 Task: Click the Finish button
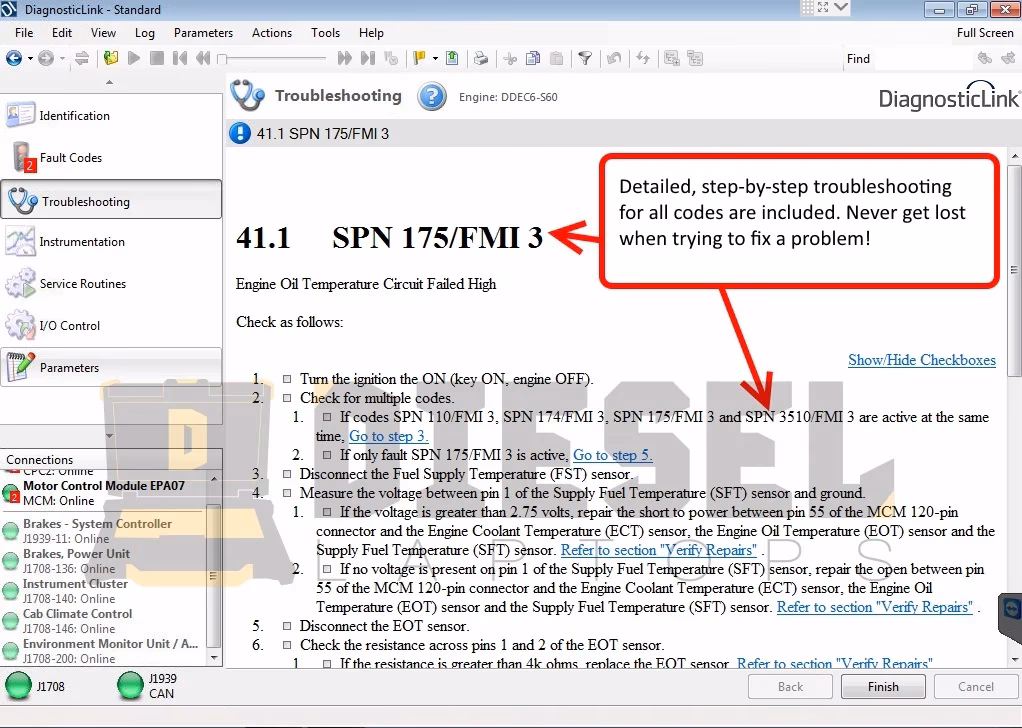point(883,687)
